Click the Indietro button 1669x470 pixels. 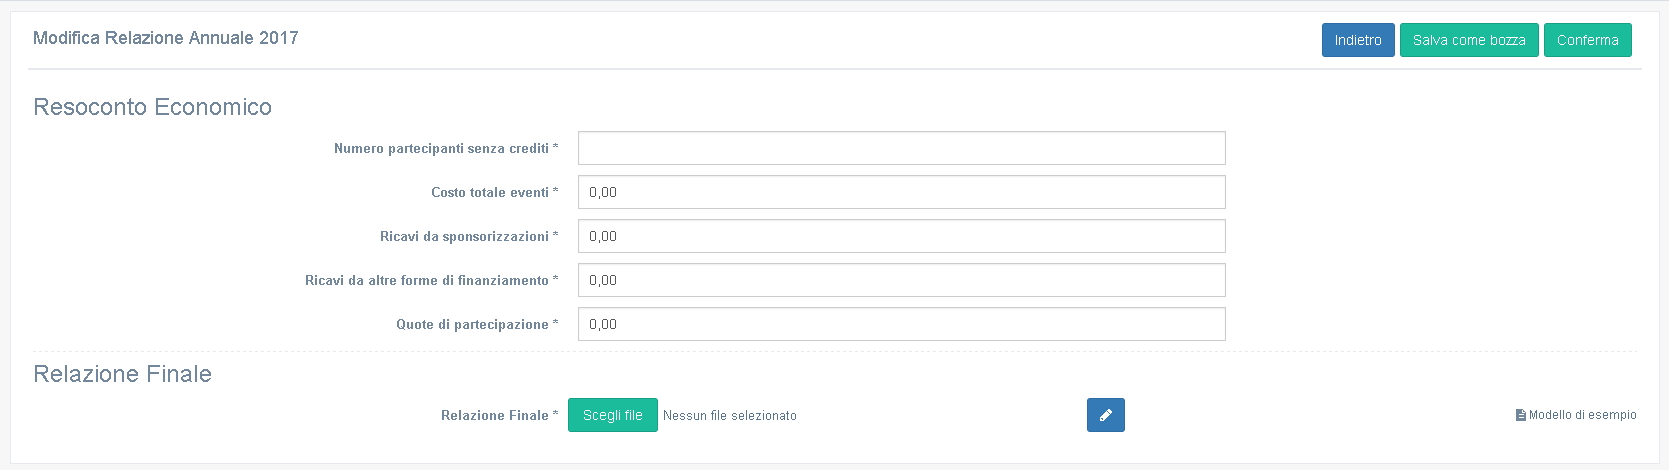coord(1357,40)
